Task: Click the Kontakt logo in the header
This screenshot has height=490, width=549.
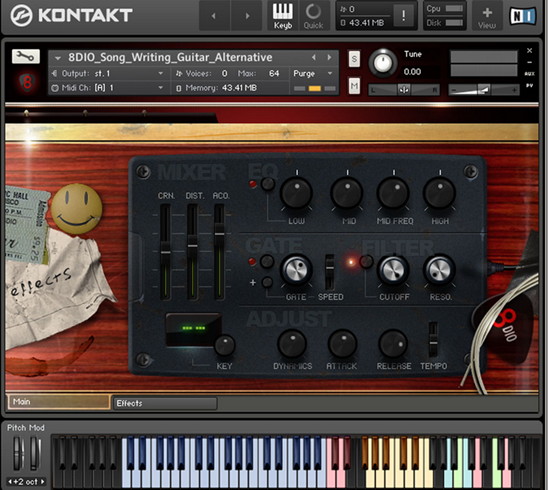Action: click(x=72, y=15)
